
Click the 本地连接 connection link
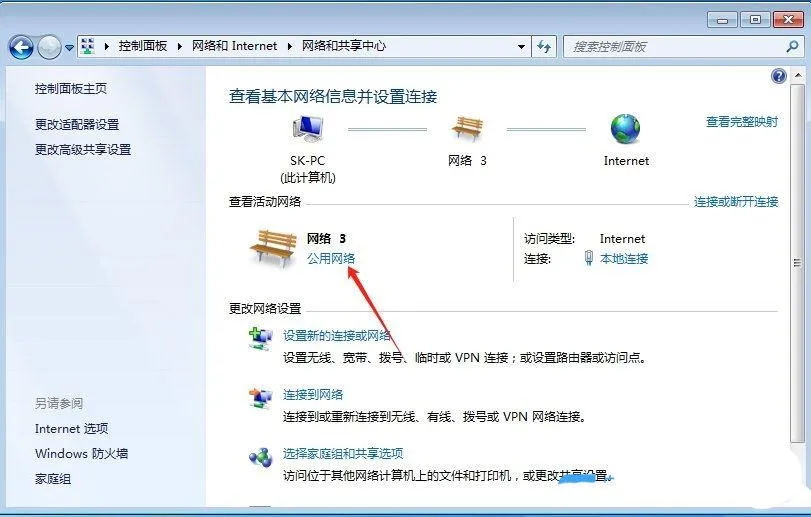(624, 258)
